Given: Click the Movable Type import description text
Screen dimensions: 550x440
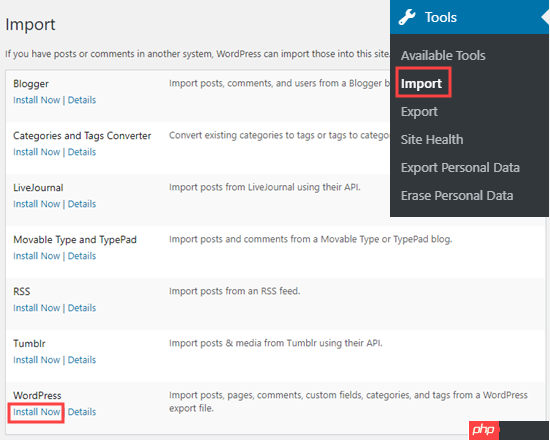Looking at the screenshot, I should pos(310,239).
